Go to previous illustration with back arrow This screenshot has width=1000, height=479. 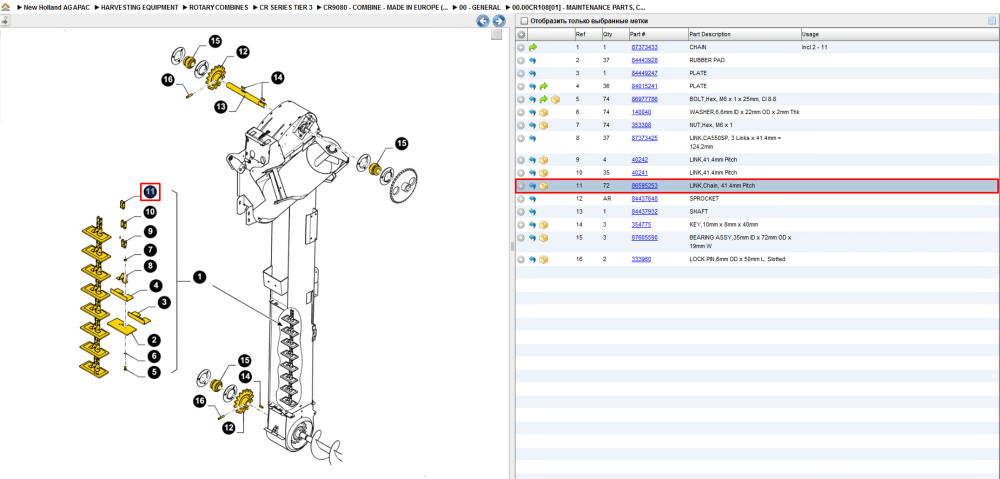483,21
